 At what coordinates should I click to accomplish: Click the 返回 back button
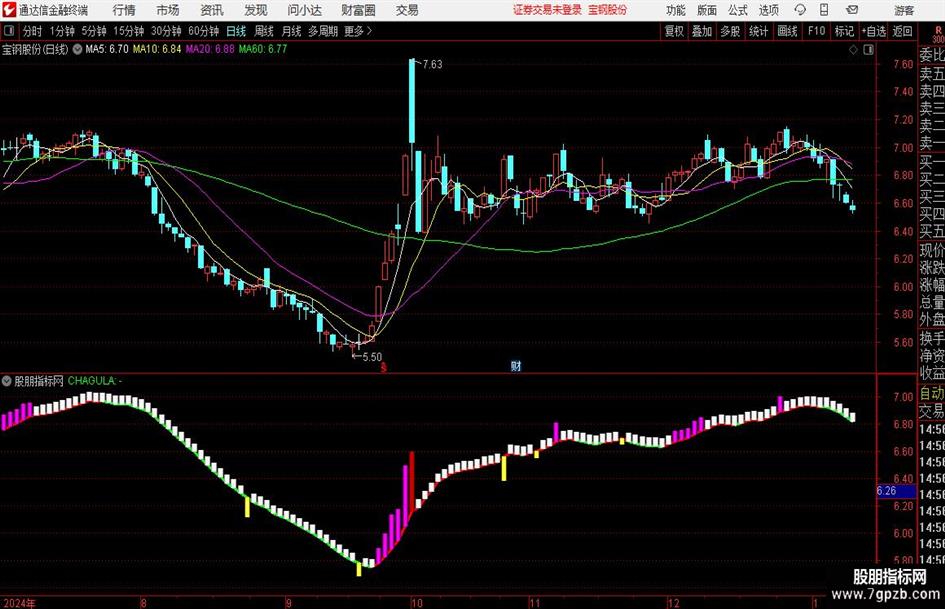(x=902, y=31)
